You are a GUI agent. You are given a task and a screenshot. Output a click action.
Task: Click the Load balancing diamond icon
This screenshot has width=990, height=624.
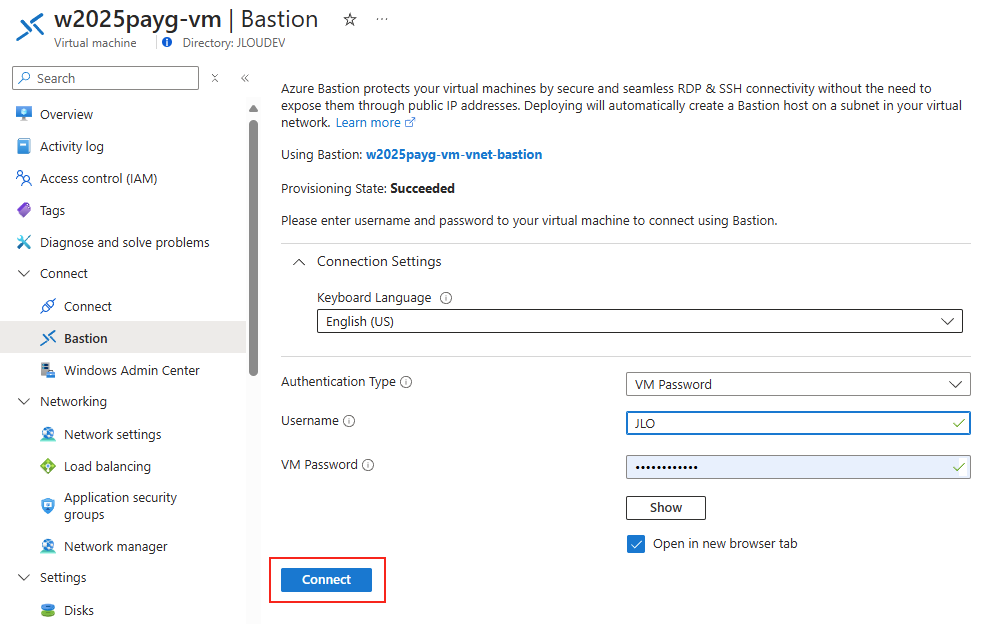click(x=48, y=466)
